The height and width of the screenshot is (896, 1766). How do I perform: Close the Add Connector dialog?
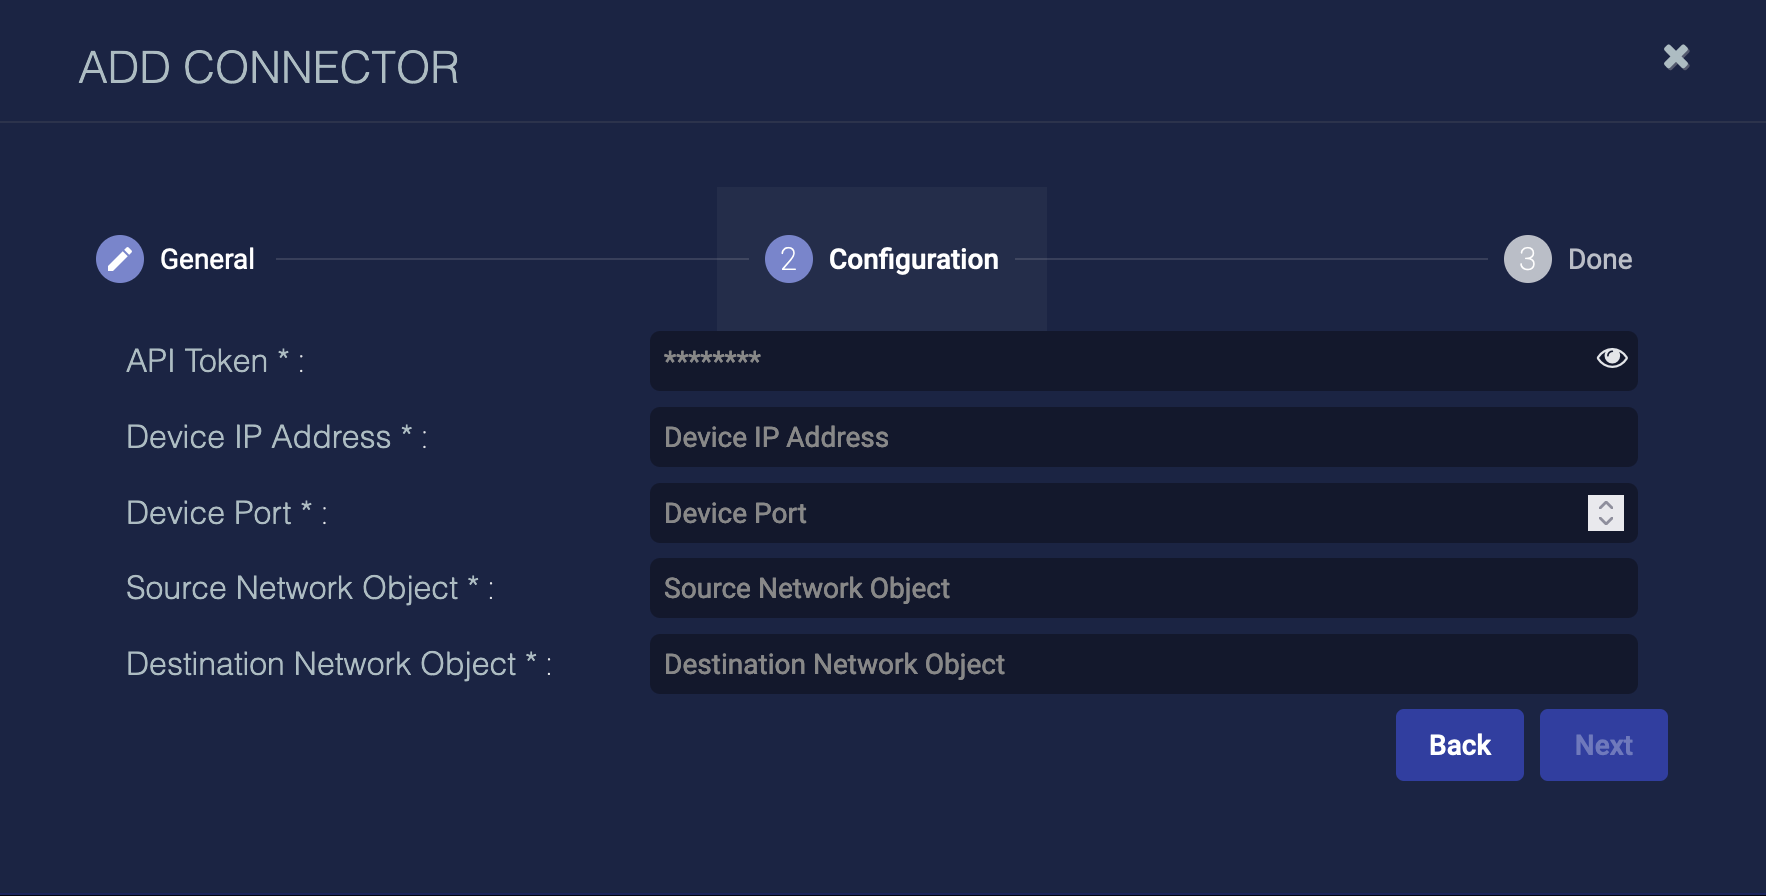(1676, 57)
